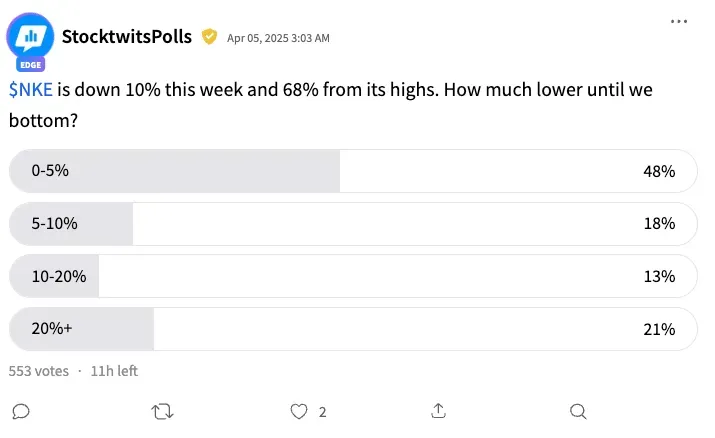
Task: Like the post with heart icon
Action: 299,412
